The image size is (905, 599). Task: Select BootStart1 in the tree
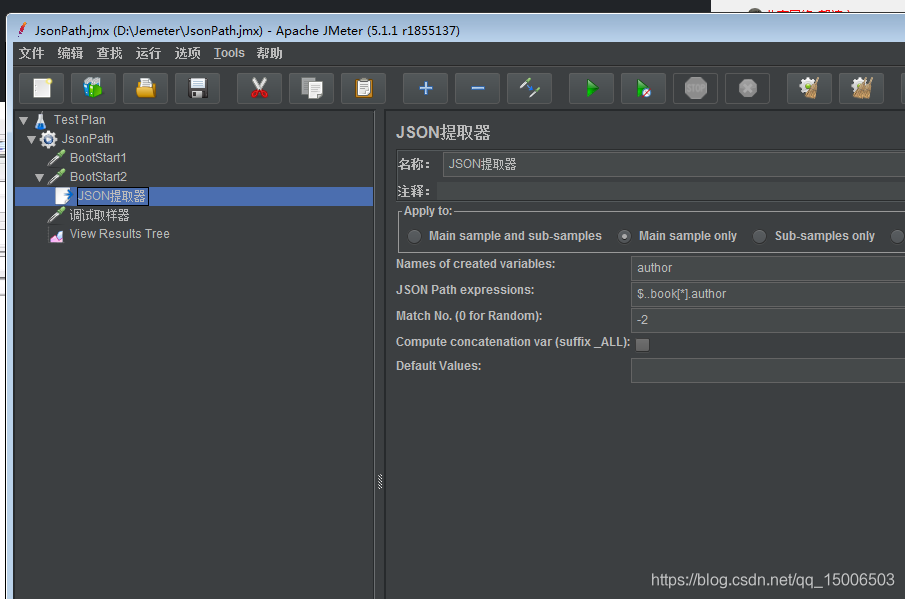click(x=98, y=158)
